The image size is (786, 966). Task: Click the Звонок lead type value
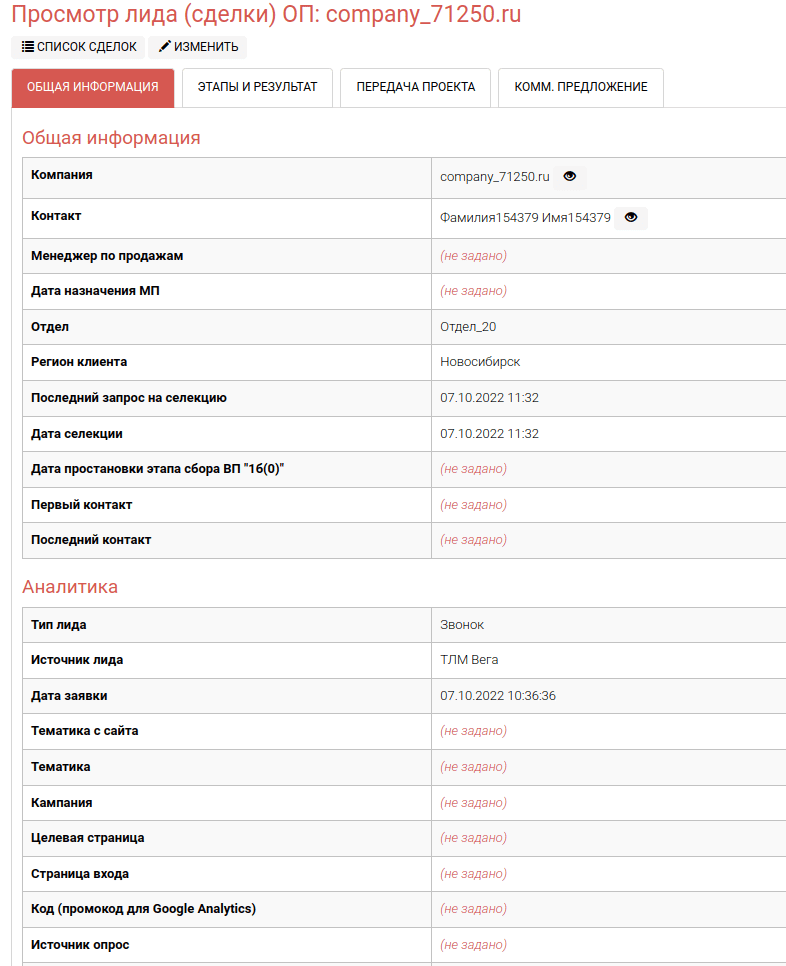click(462, 625)
